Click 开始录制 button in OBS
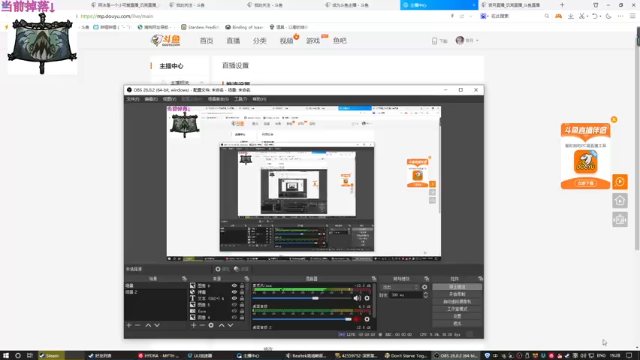 point(457,294)
